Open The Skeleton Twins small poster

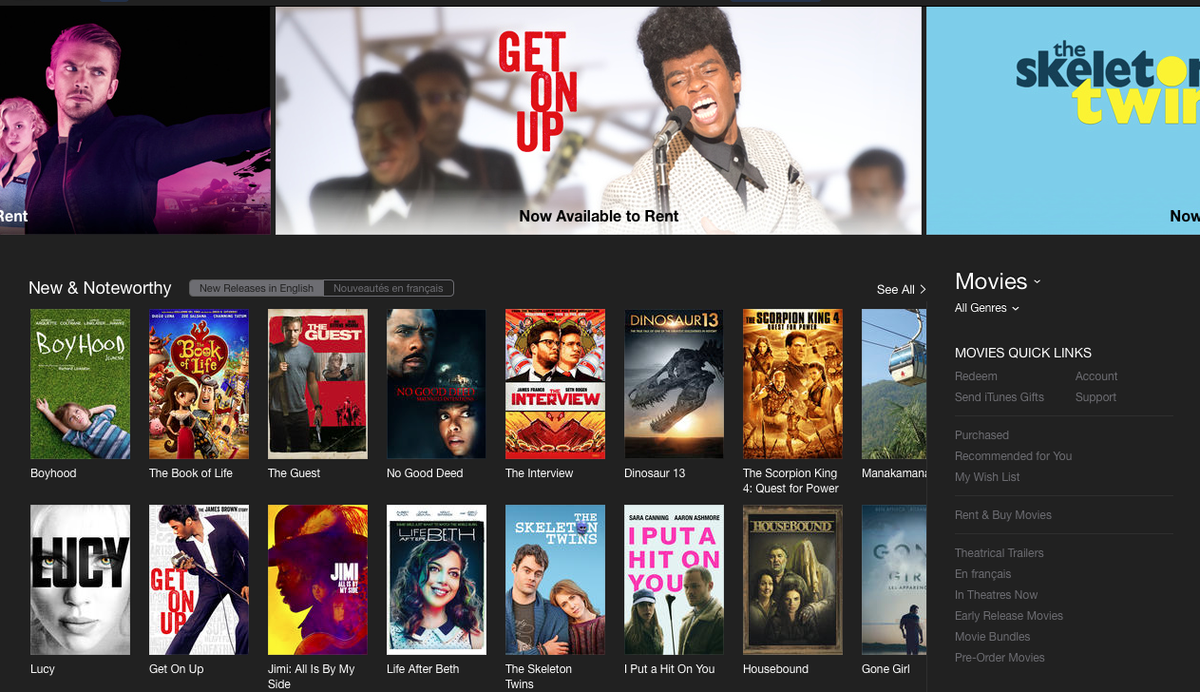click(x=555, y=580)
